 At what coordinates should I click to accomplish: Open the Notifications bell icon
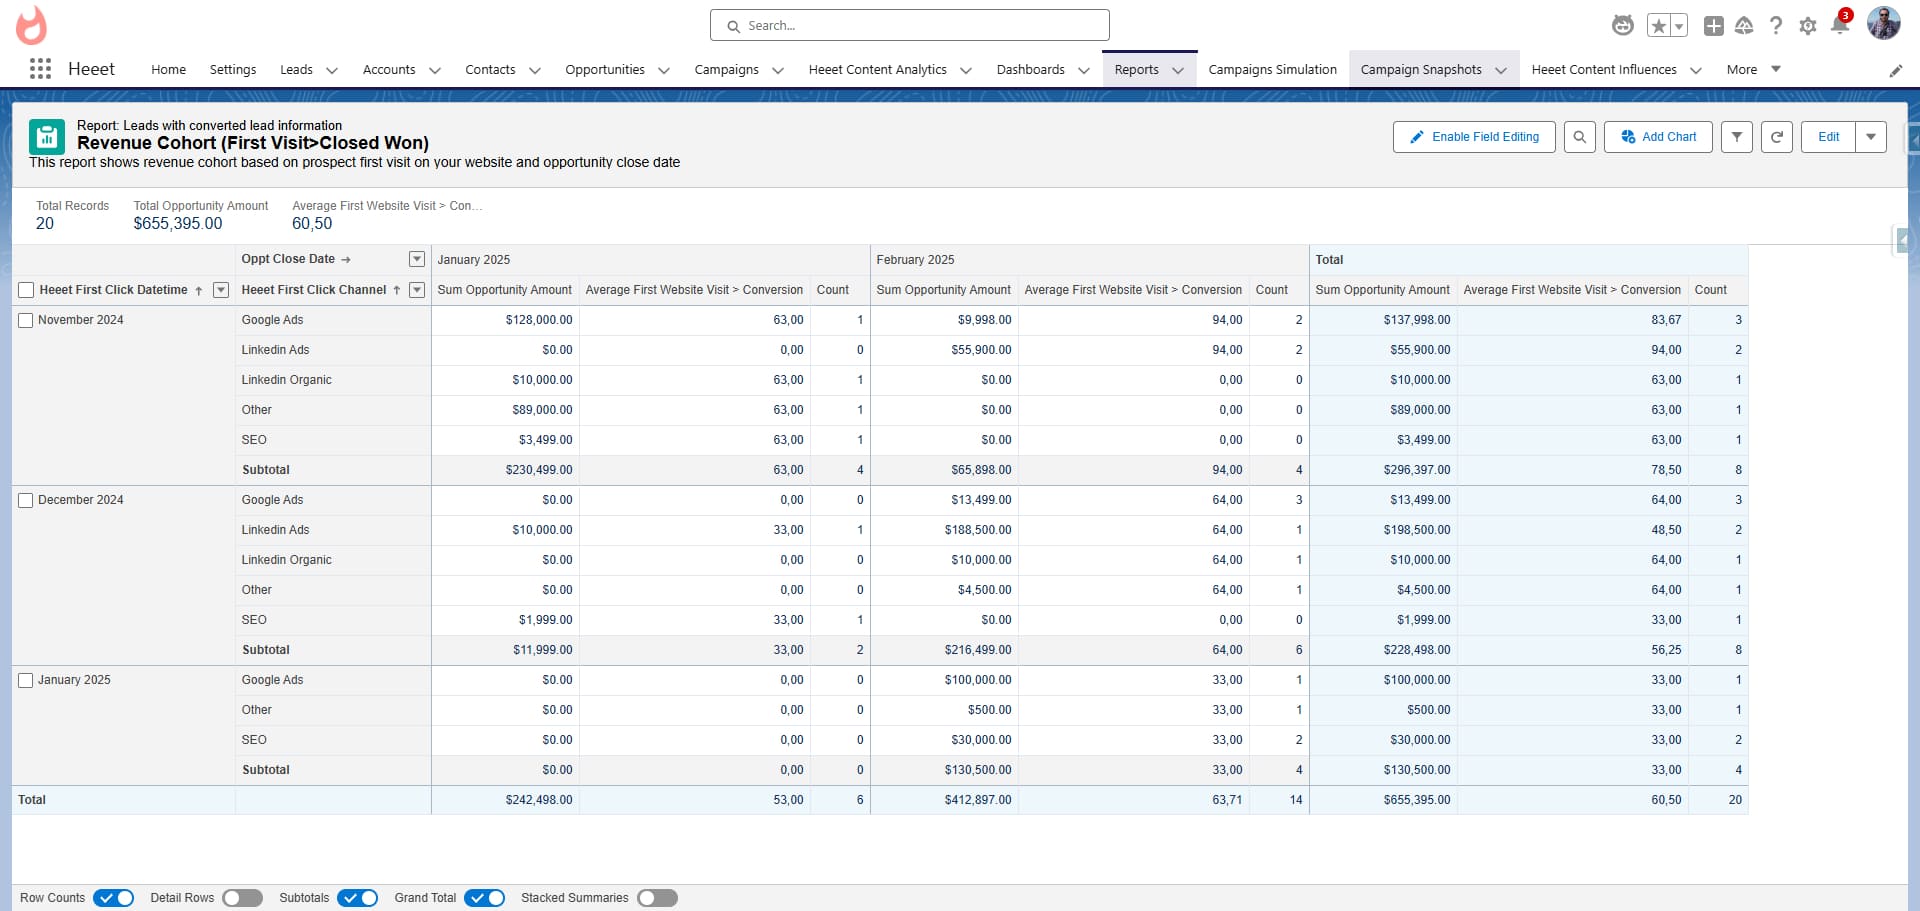[1839, 25]
